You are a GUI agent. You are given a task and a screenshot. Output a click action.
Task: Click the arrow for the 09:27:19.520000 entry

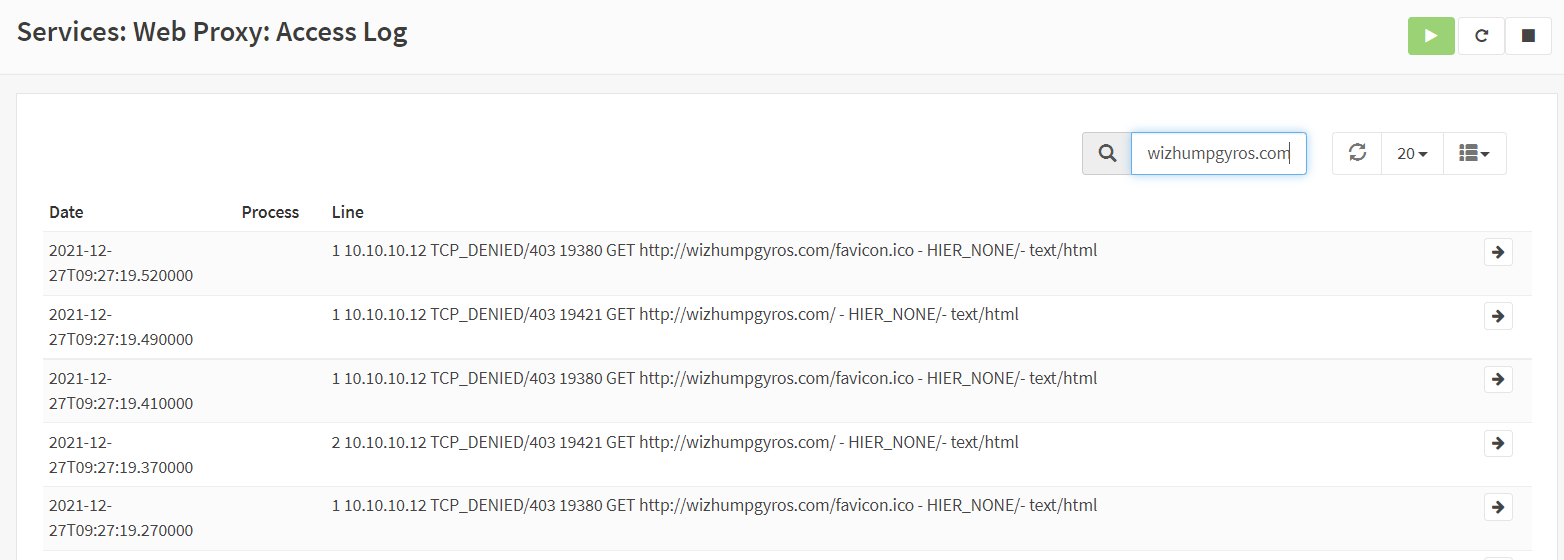point(1498,252)
